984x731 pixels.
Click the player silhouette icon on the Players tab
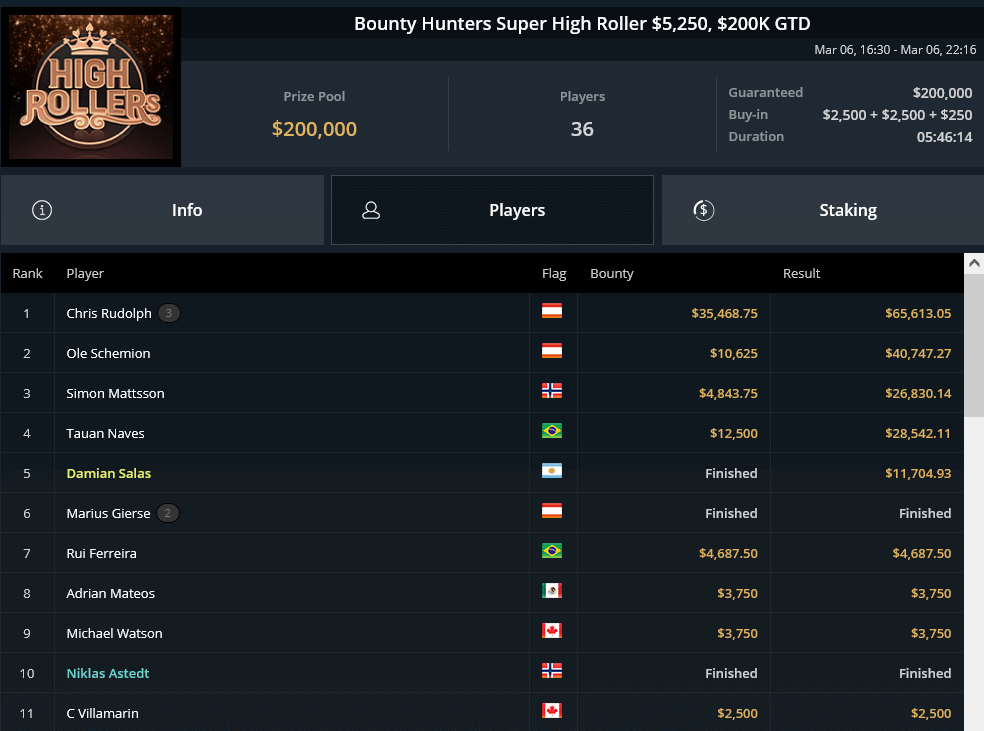coord(371,210)
